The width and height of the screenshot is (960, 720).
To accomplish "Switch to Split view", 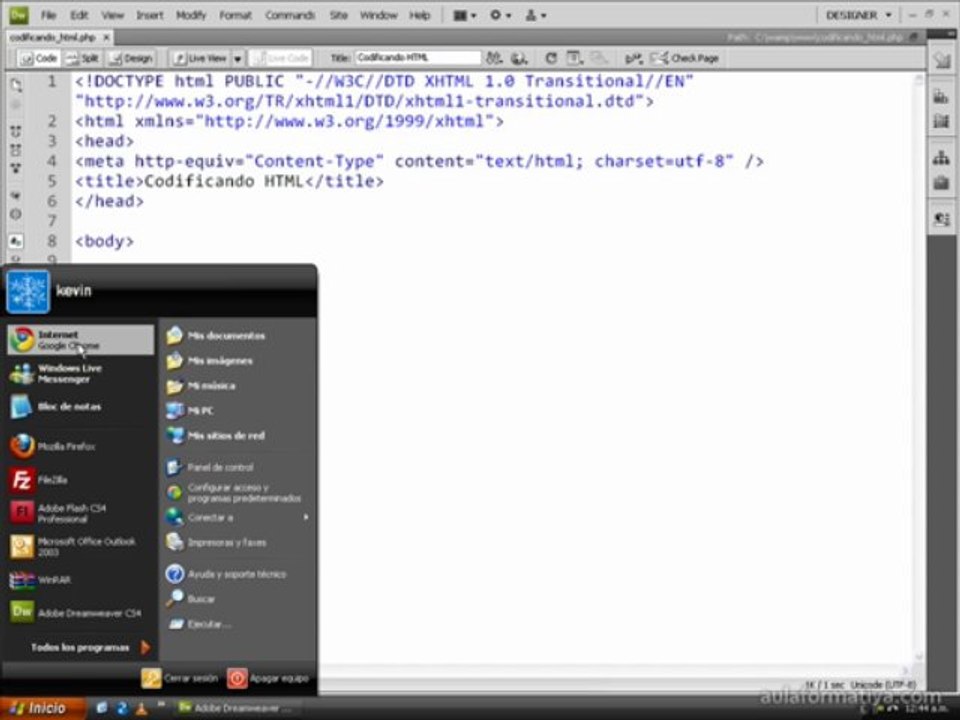I will 82,58.
